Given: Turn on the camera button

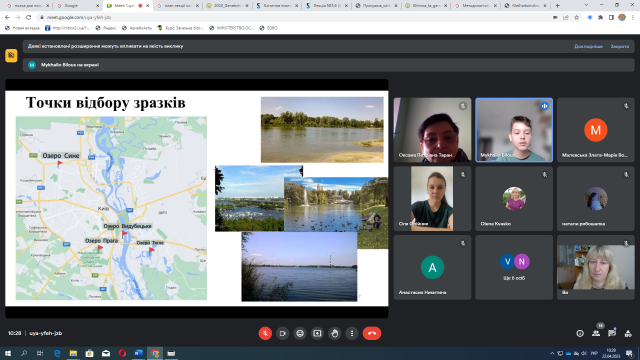Looking at the screenshot, I should tap(282, 333).
